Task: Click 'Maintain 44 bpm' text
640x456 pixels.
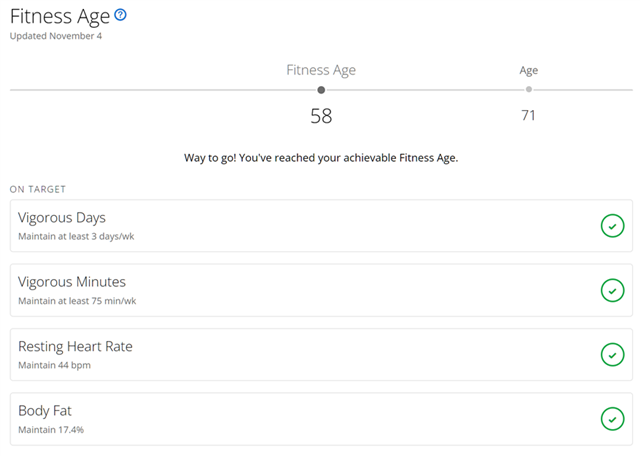Action: click(54, 365)
